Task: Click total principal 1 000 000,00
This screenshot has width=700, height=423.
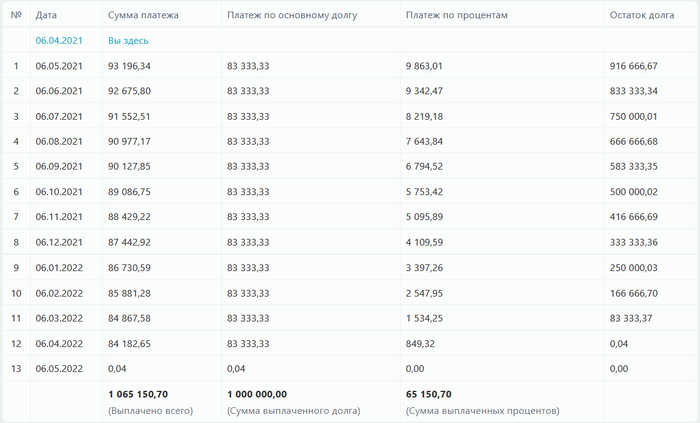Action: (257, 394)
